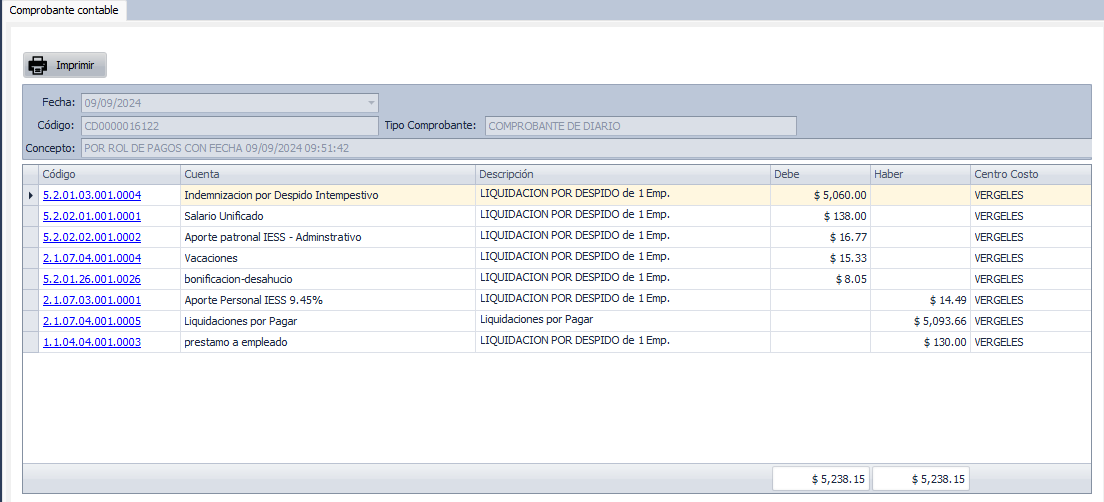Open account link 5.2.01.03.001.0004
Screen dimensions: 1104x502
(x=92, y=195)
